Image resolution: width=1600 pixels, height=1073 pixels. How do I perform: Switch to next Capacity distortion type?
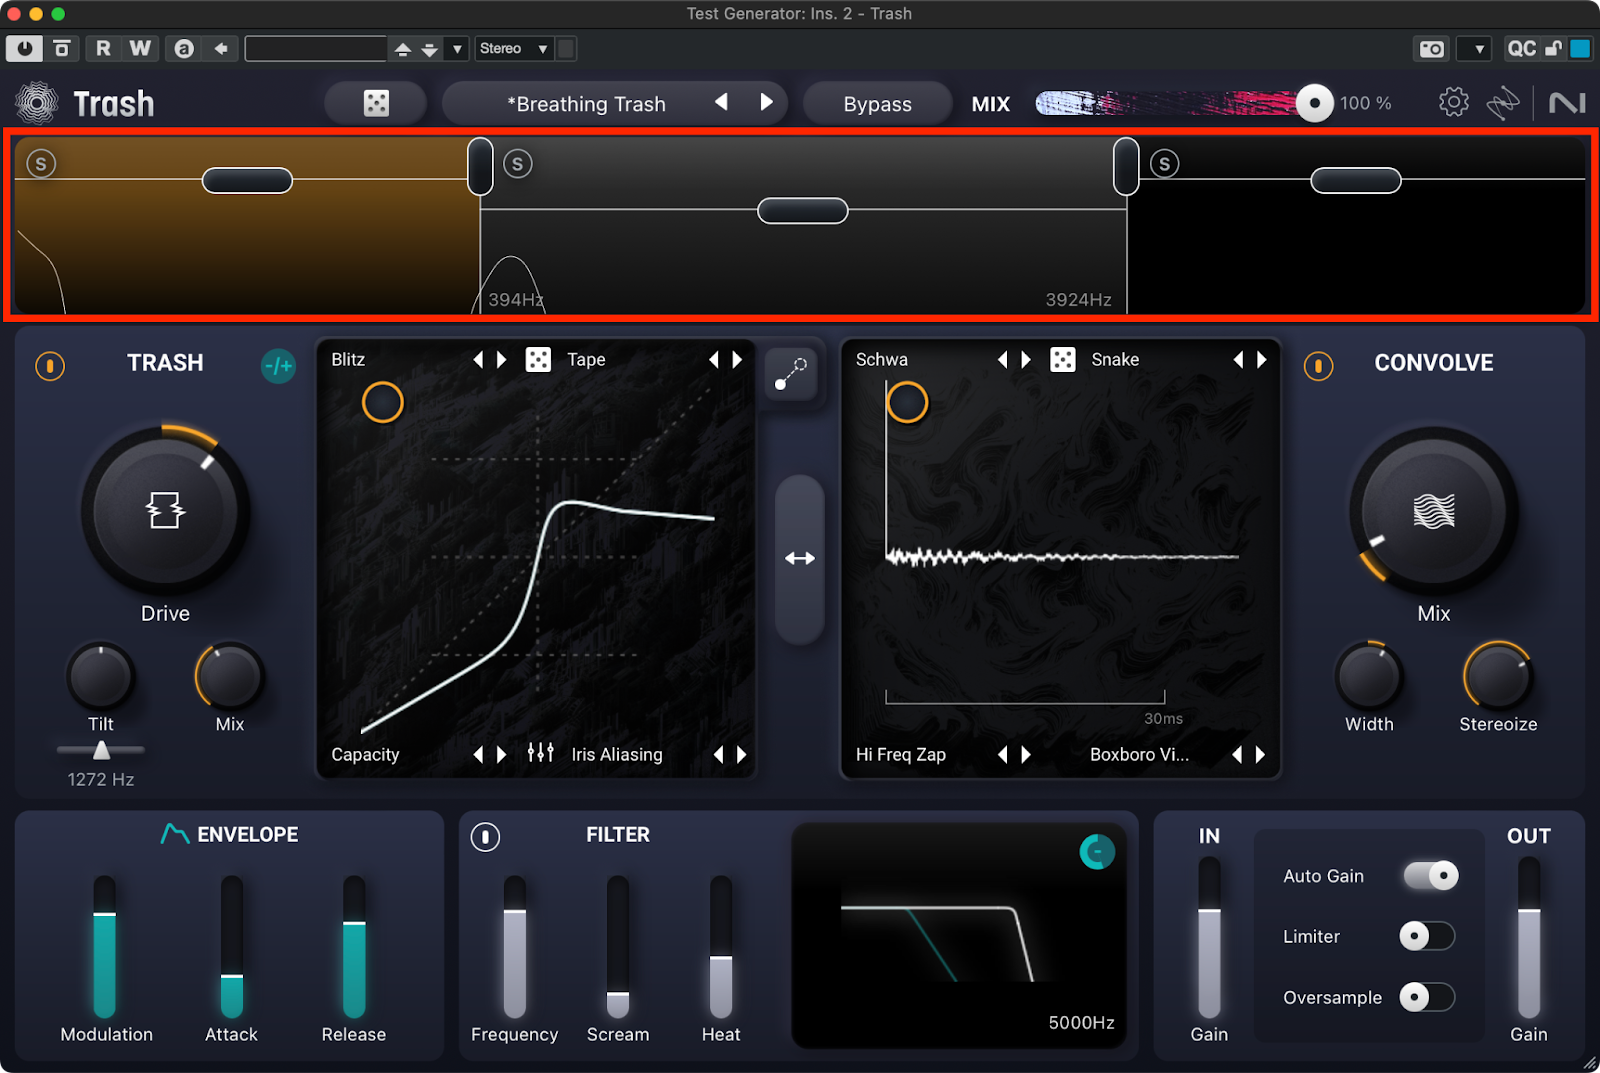[502, 754]
